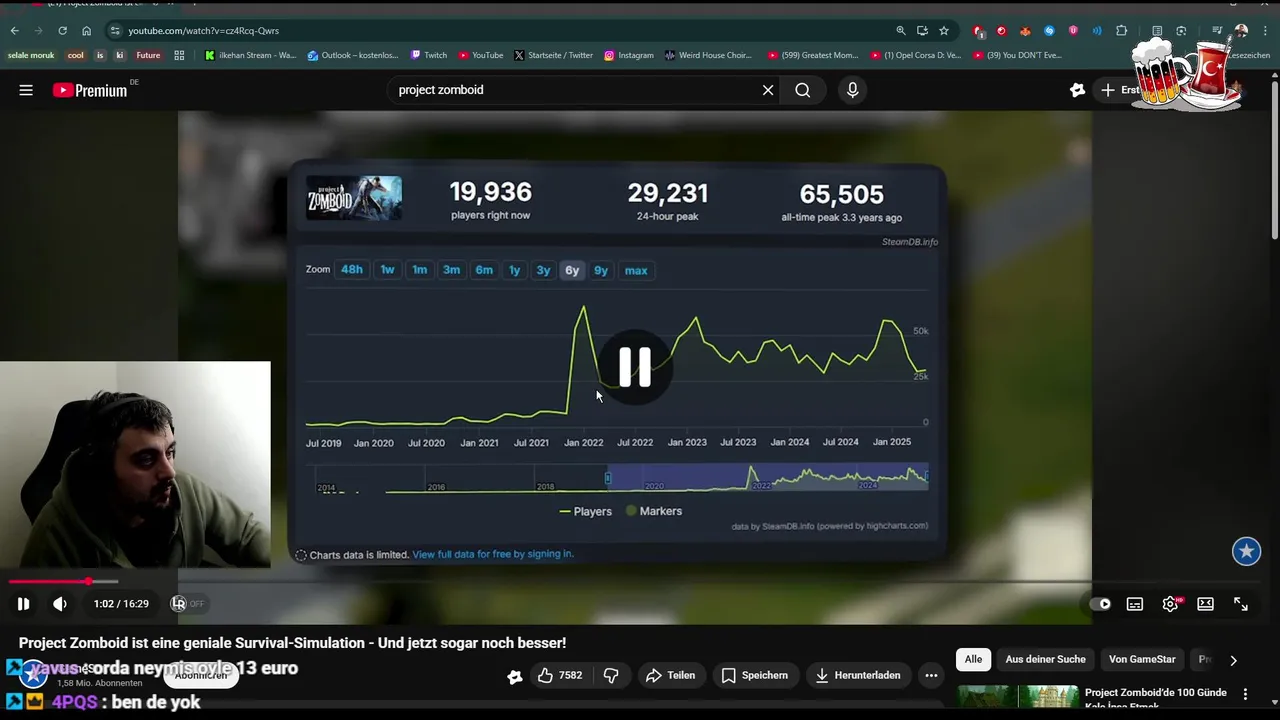
Task: Open the browser home page icon
Action: click(86, 31)
